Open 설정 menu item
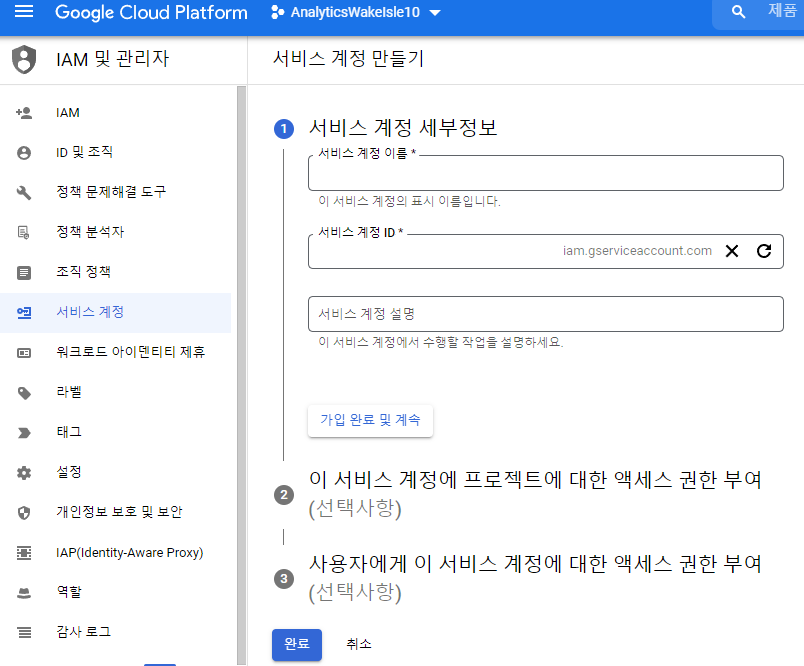This screenshot has height=666, width=804. [x=69, y=472]
